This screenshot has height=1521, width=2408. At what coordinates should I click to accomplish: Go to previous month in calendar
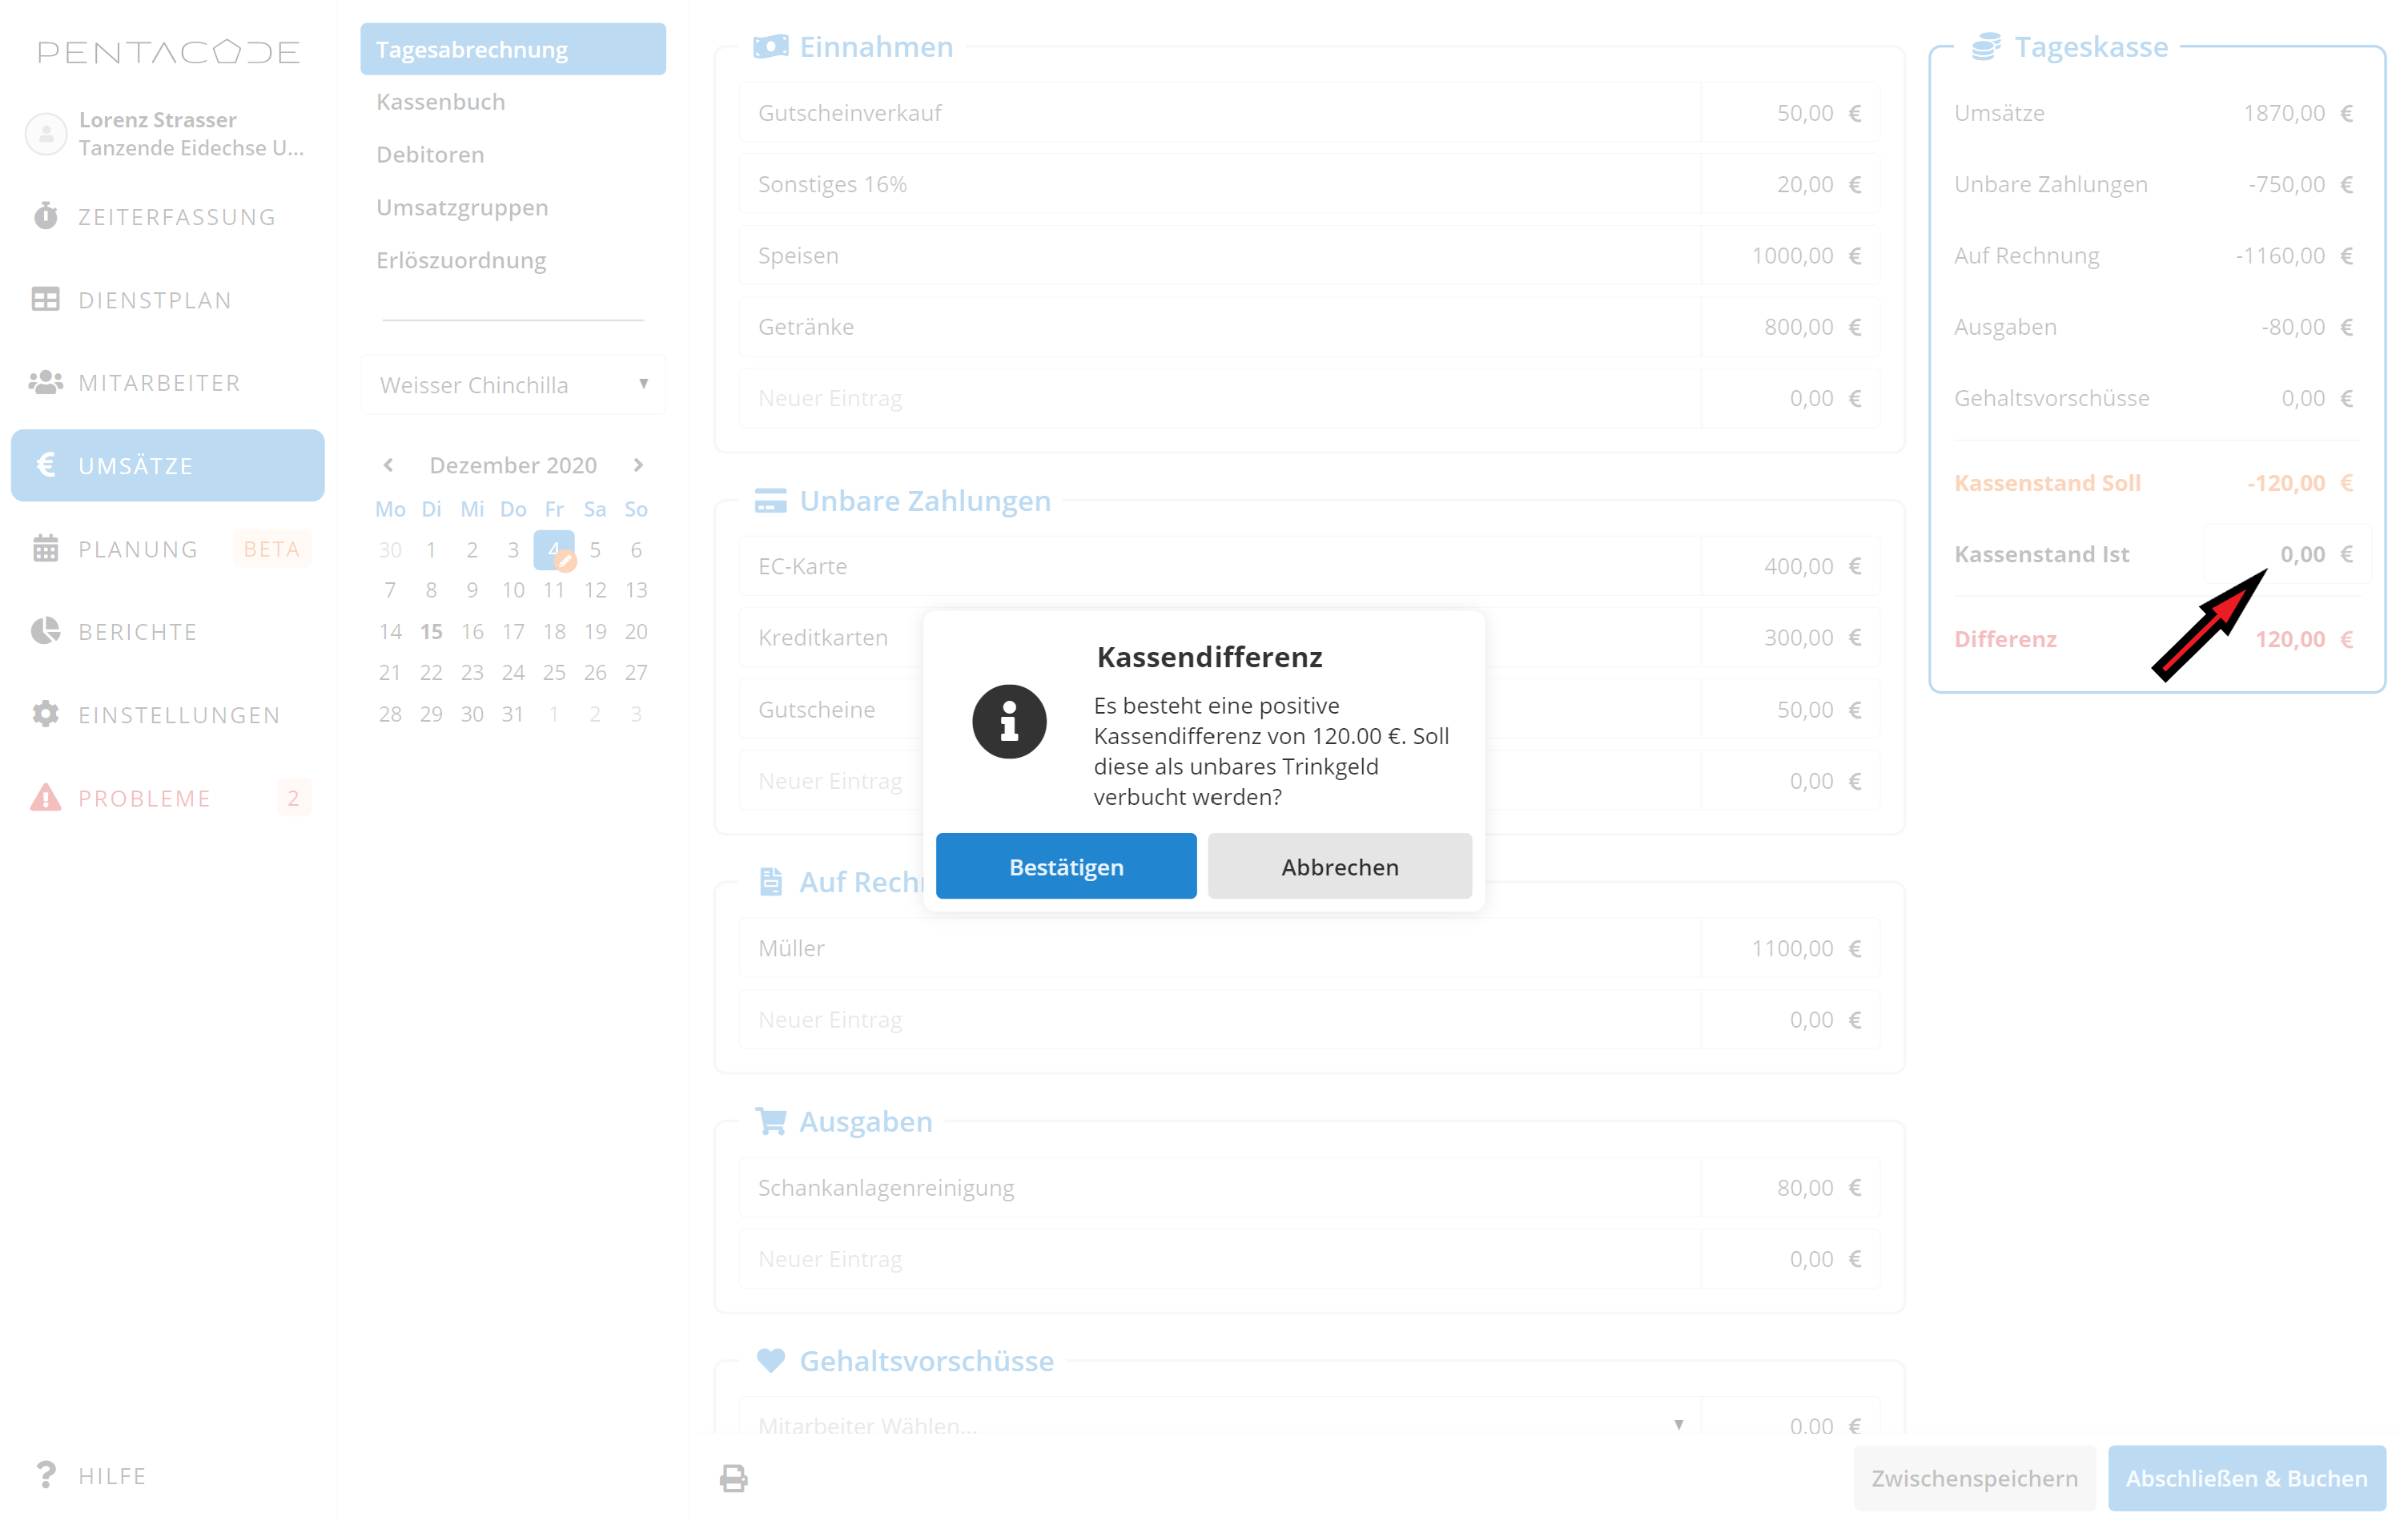coord(389,465)
